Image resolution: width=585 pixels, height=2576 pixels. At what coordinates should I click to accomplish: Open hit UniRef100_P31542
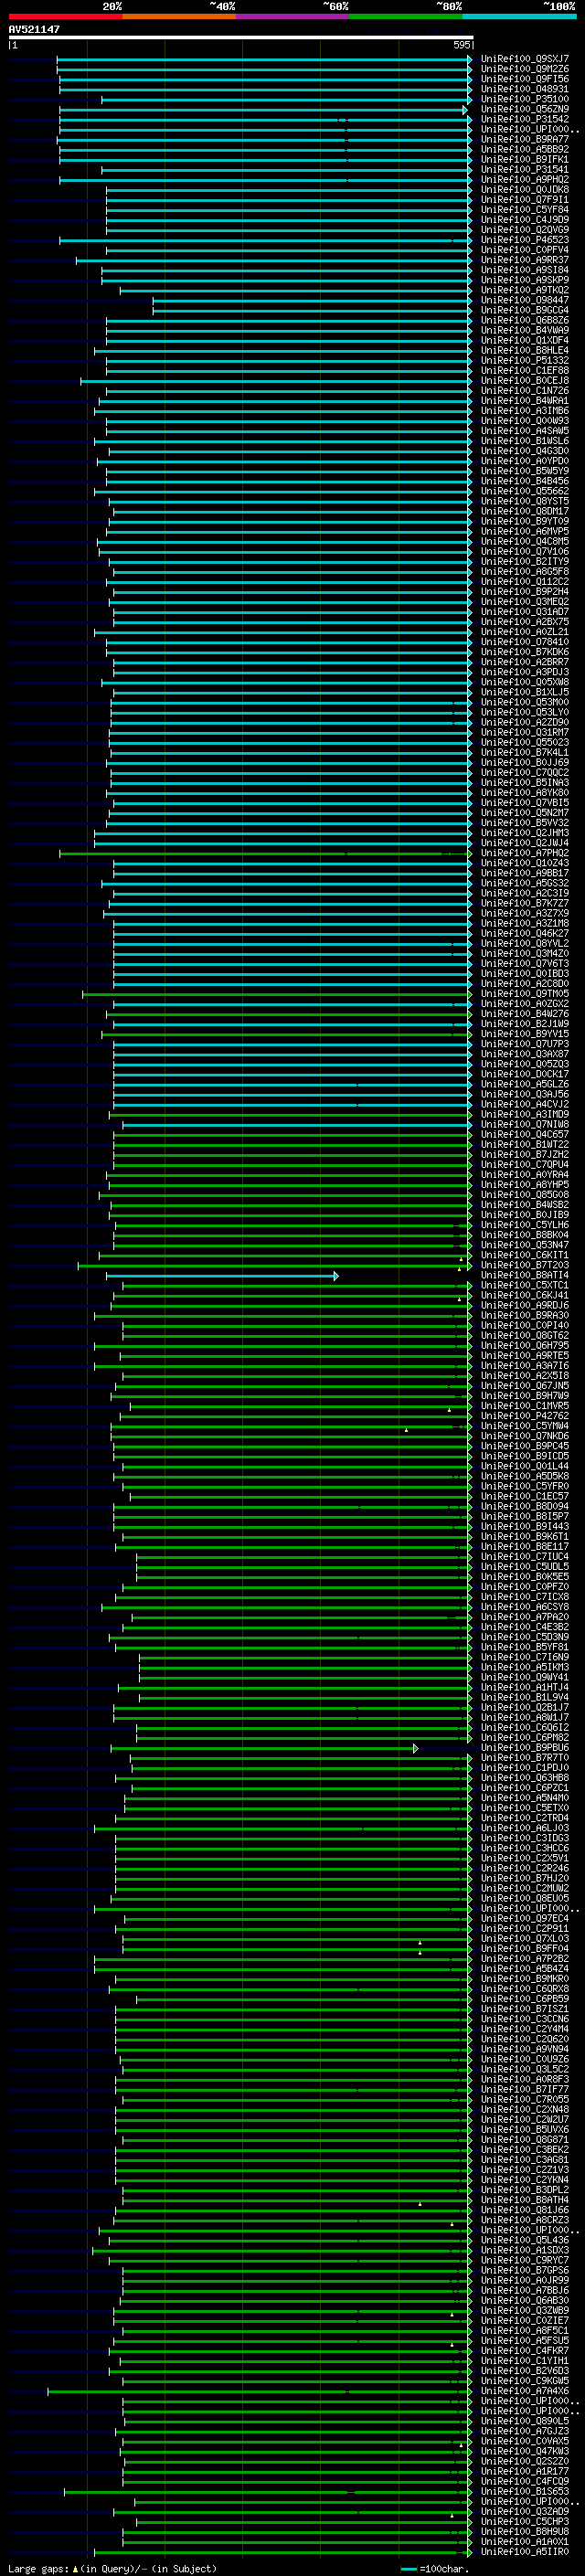pos(525,119)
